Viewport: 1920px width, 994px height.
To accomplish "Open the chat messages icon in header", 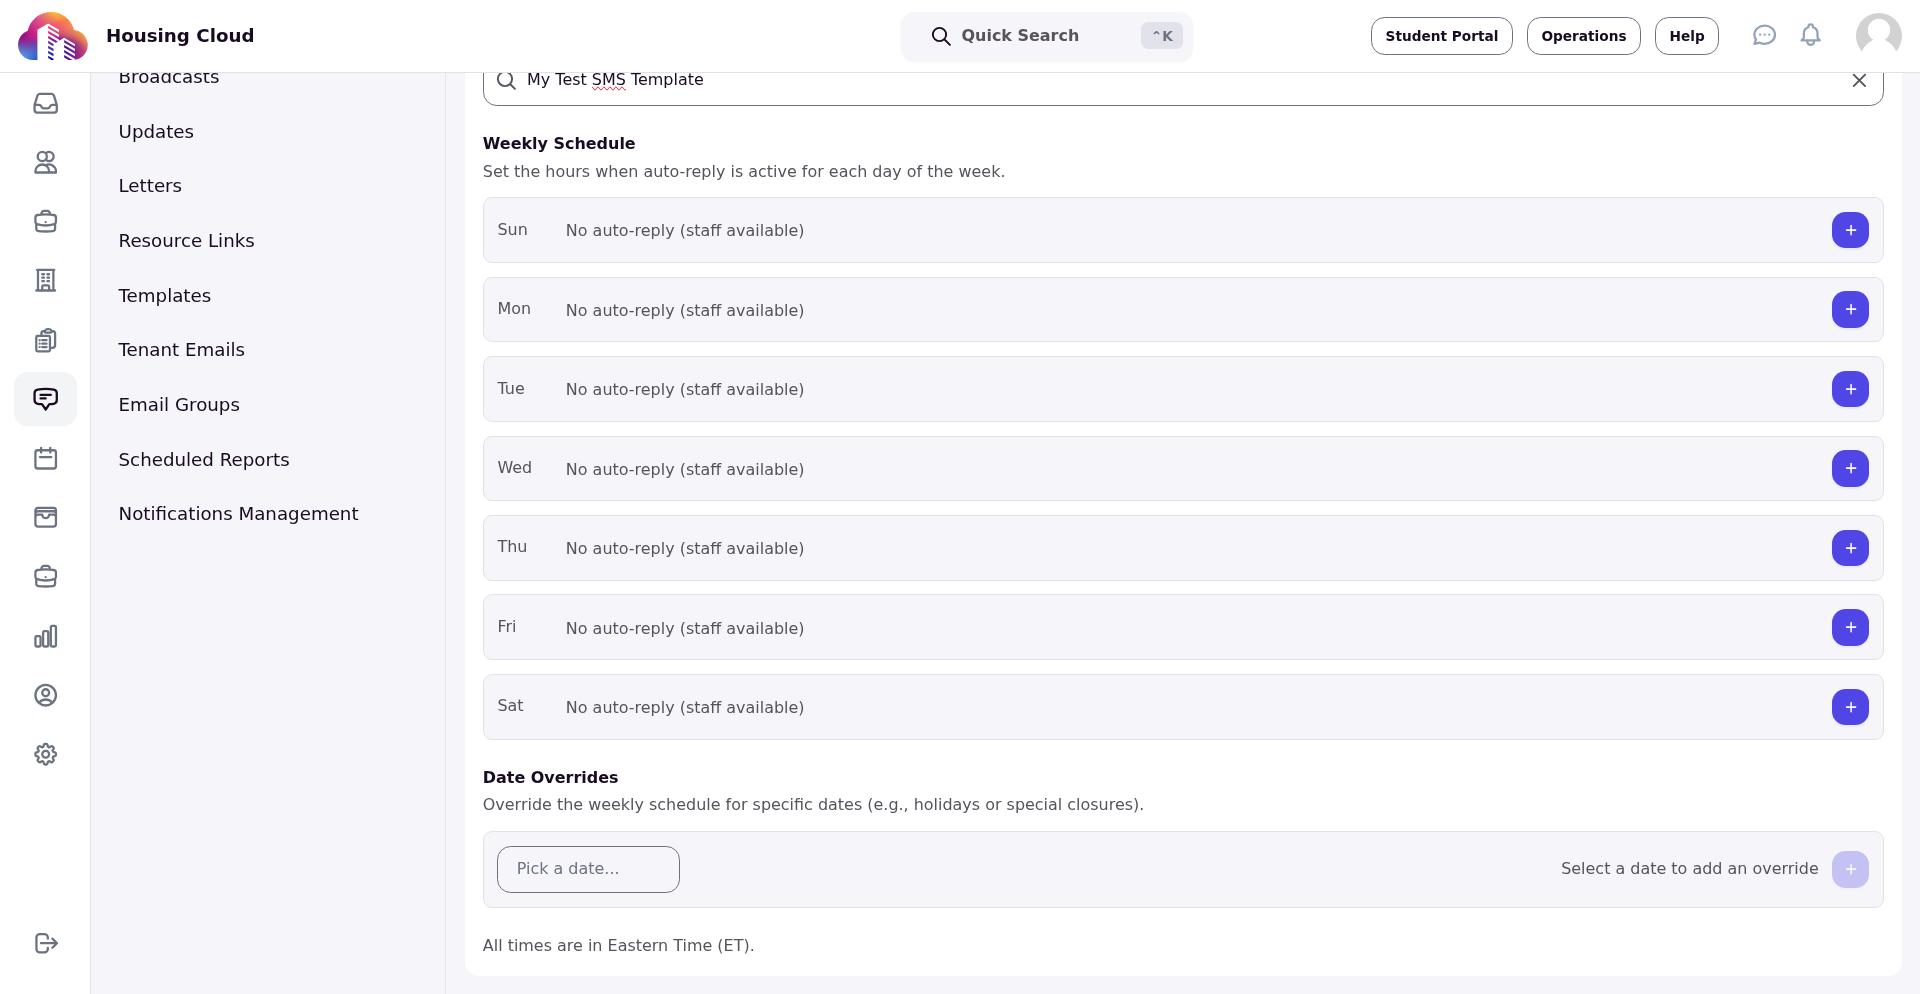I will tap(1764, 36).
